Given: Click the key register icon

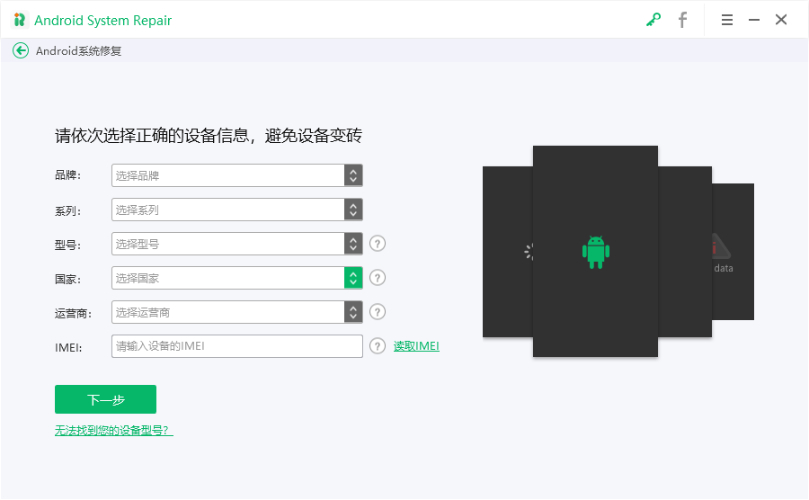Looking at the screenshot, I should pyautogui.click(x=653, y=20).
